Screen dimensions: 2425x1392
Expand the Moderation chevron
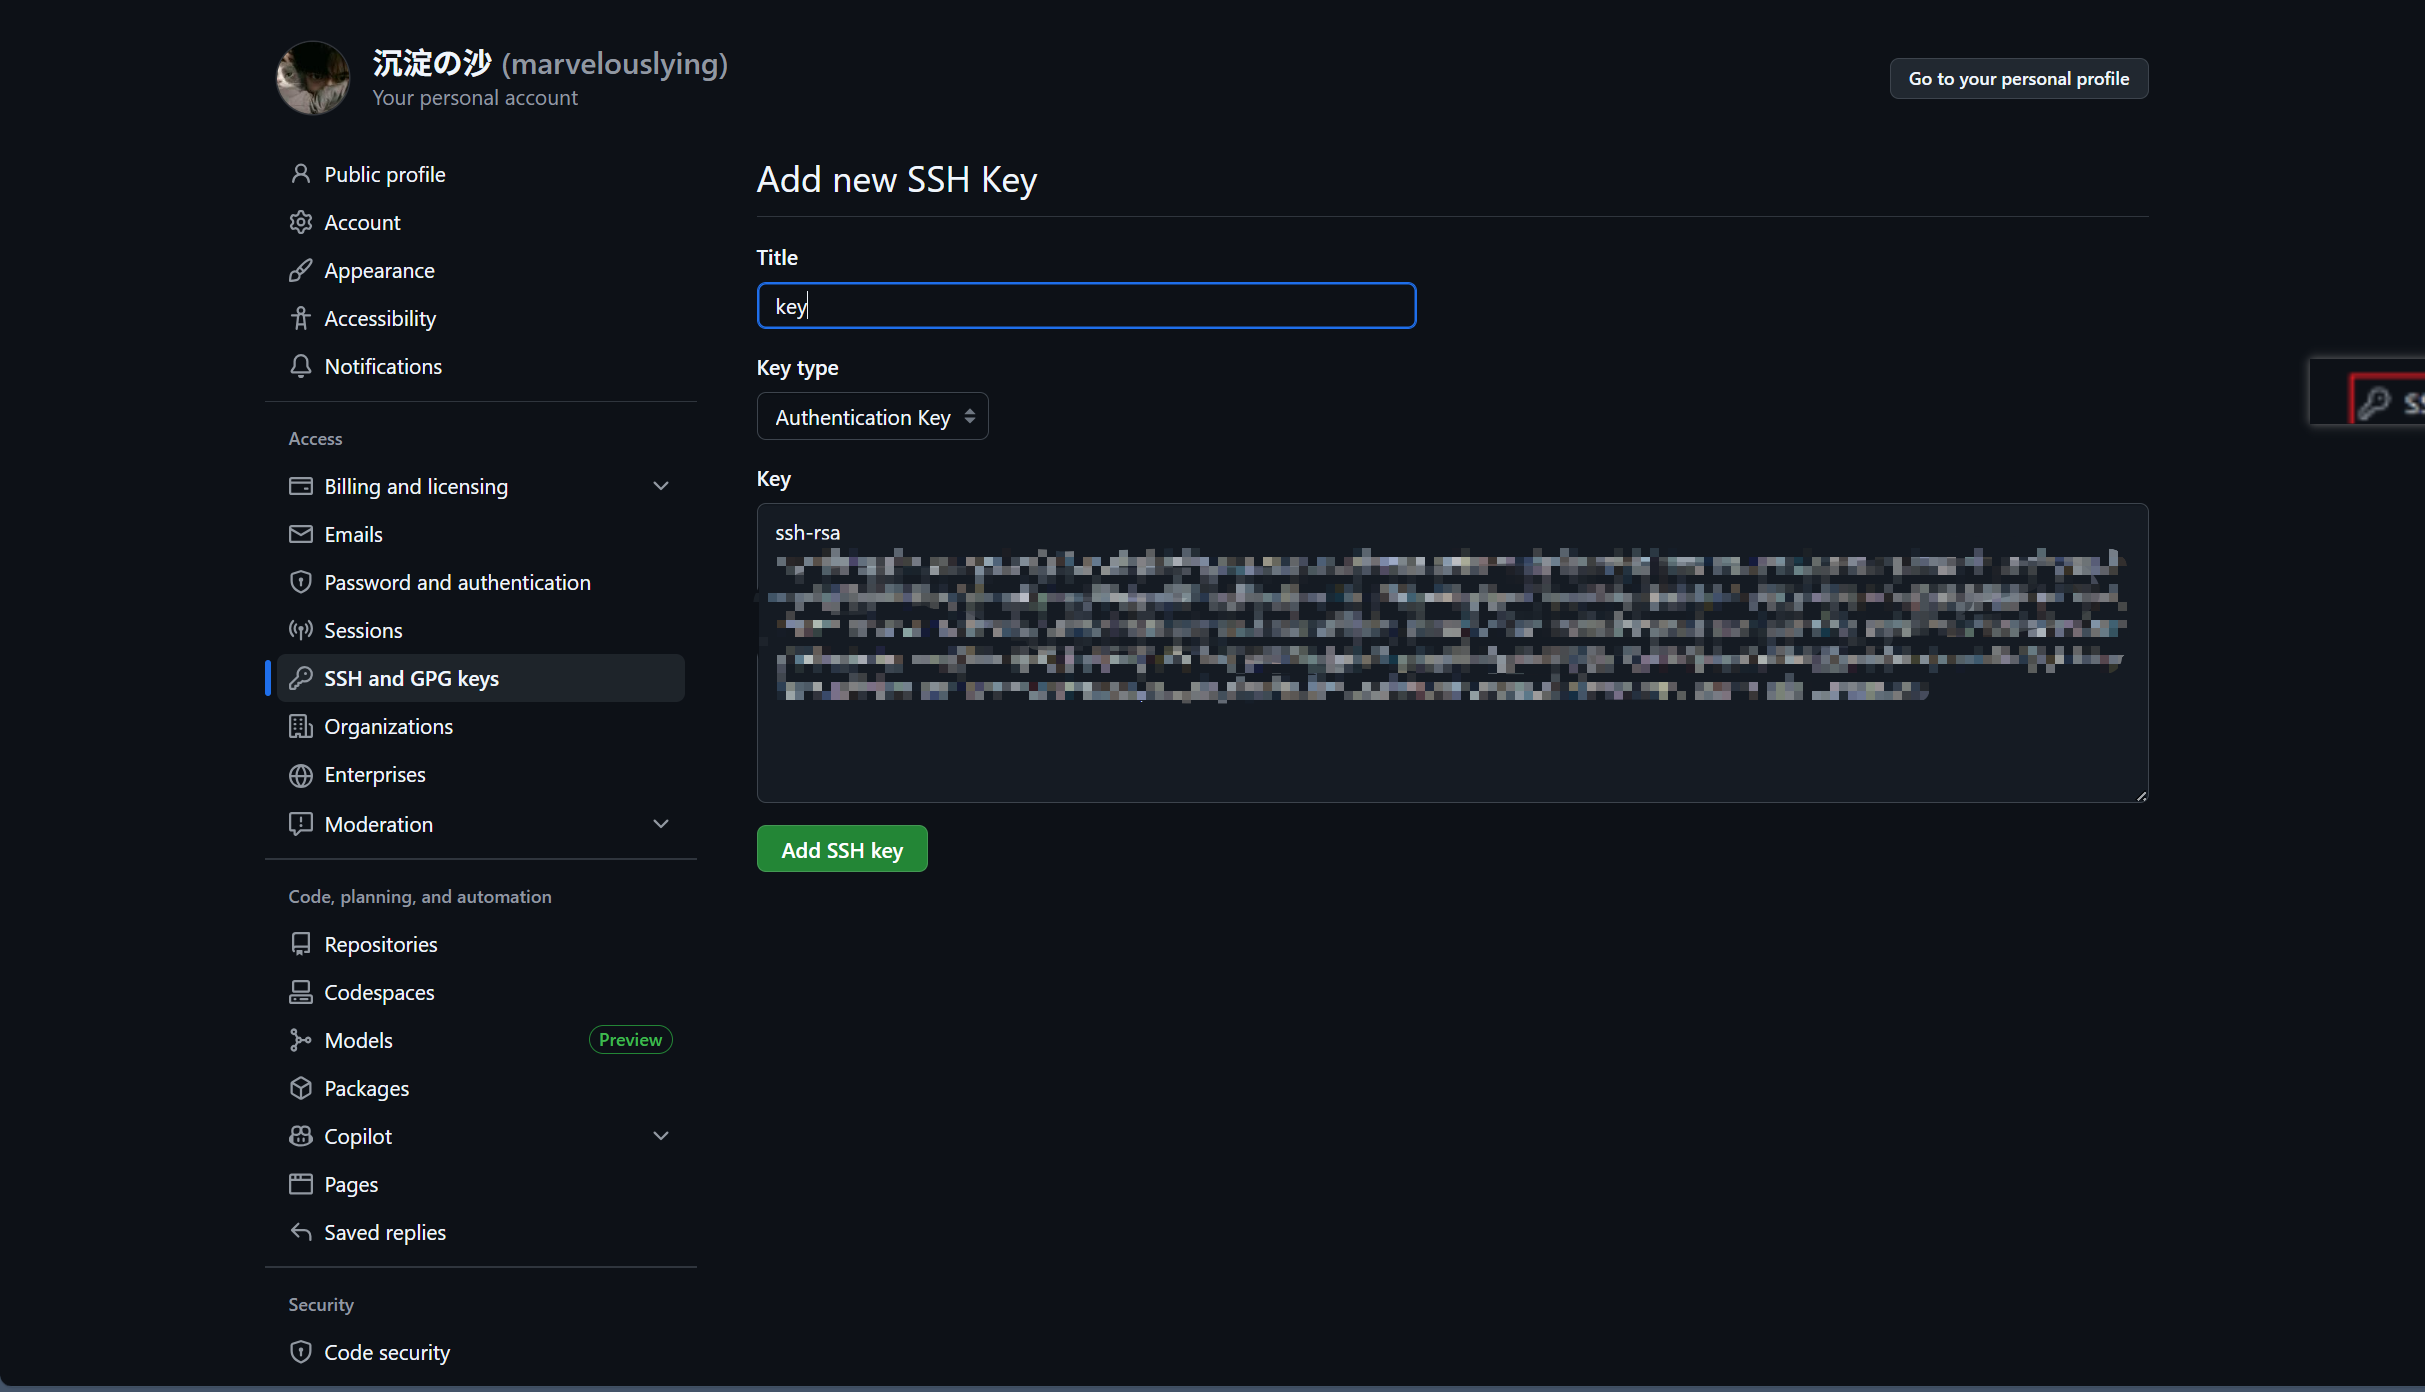660,824
